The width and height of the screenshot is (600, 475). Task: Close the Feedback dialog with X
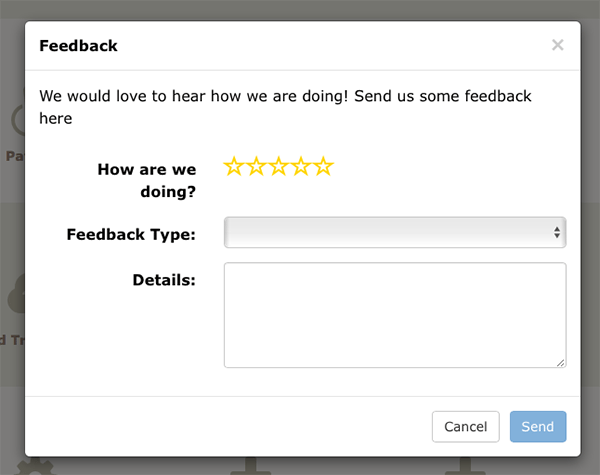tap(558, 45)
